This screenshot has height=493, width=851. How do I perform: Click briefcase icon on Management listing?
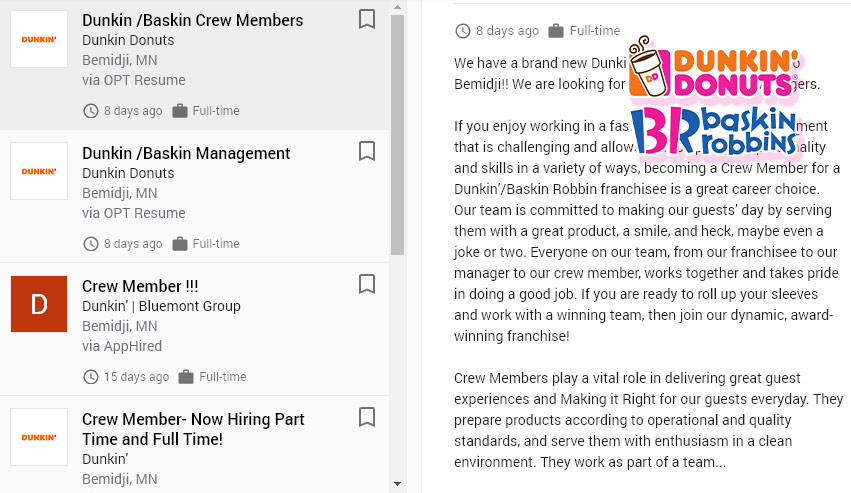(180, 244)
